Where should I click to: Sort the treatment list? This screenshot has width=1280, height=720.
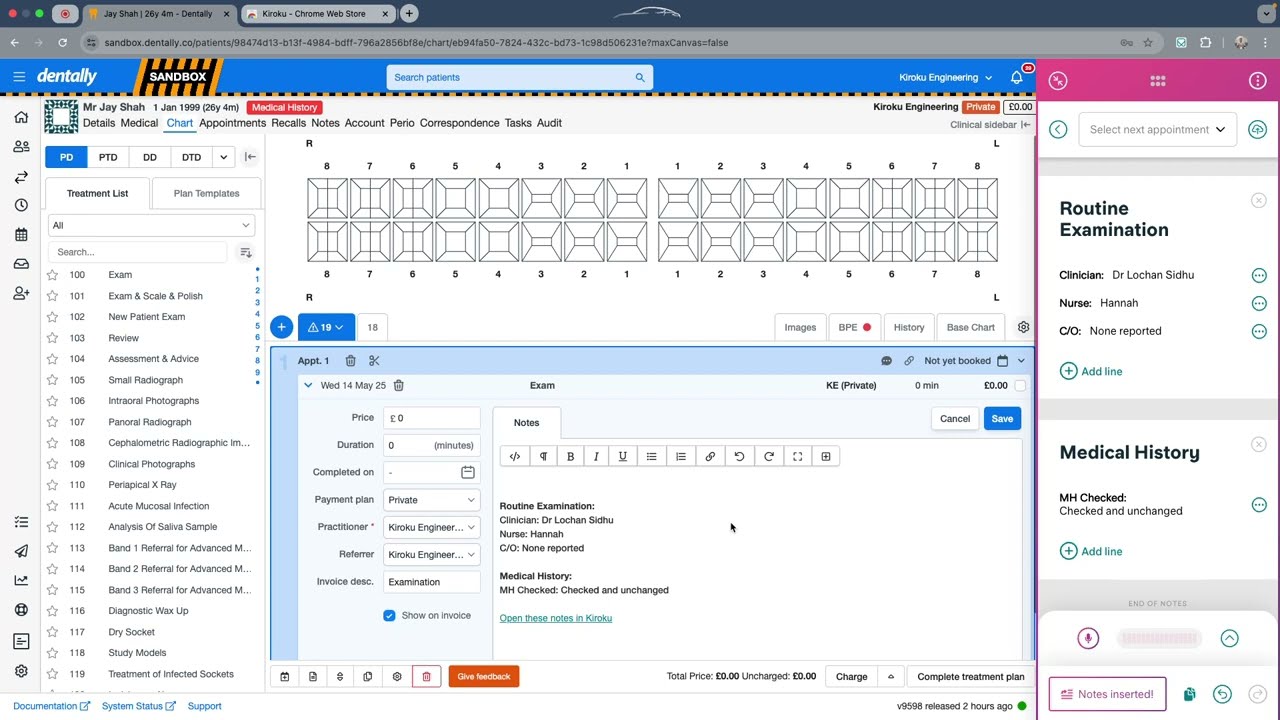(246, 252)
